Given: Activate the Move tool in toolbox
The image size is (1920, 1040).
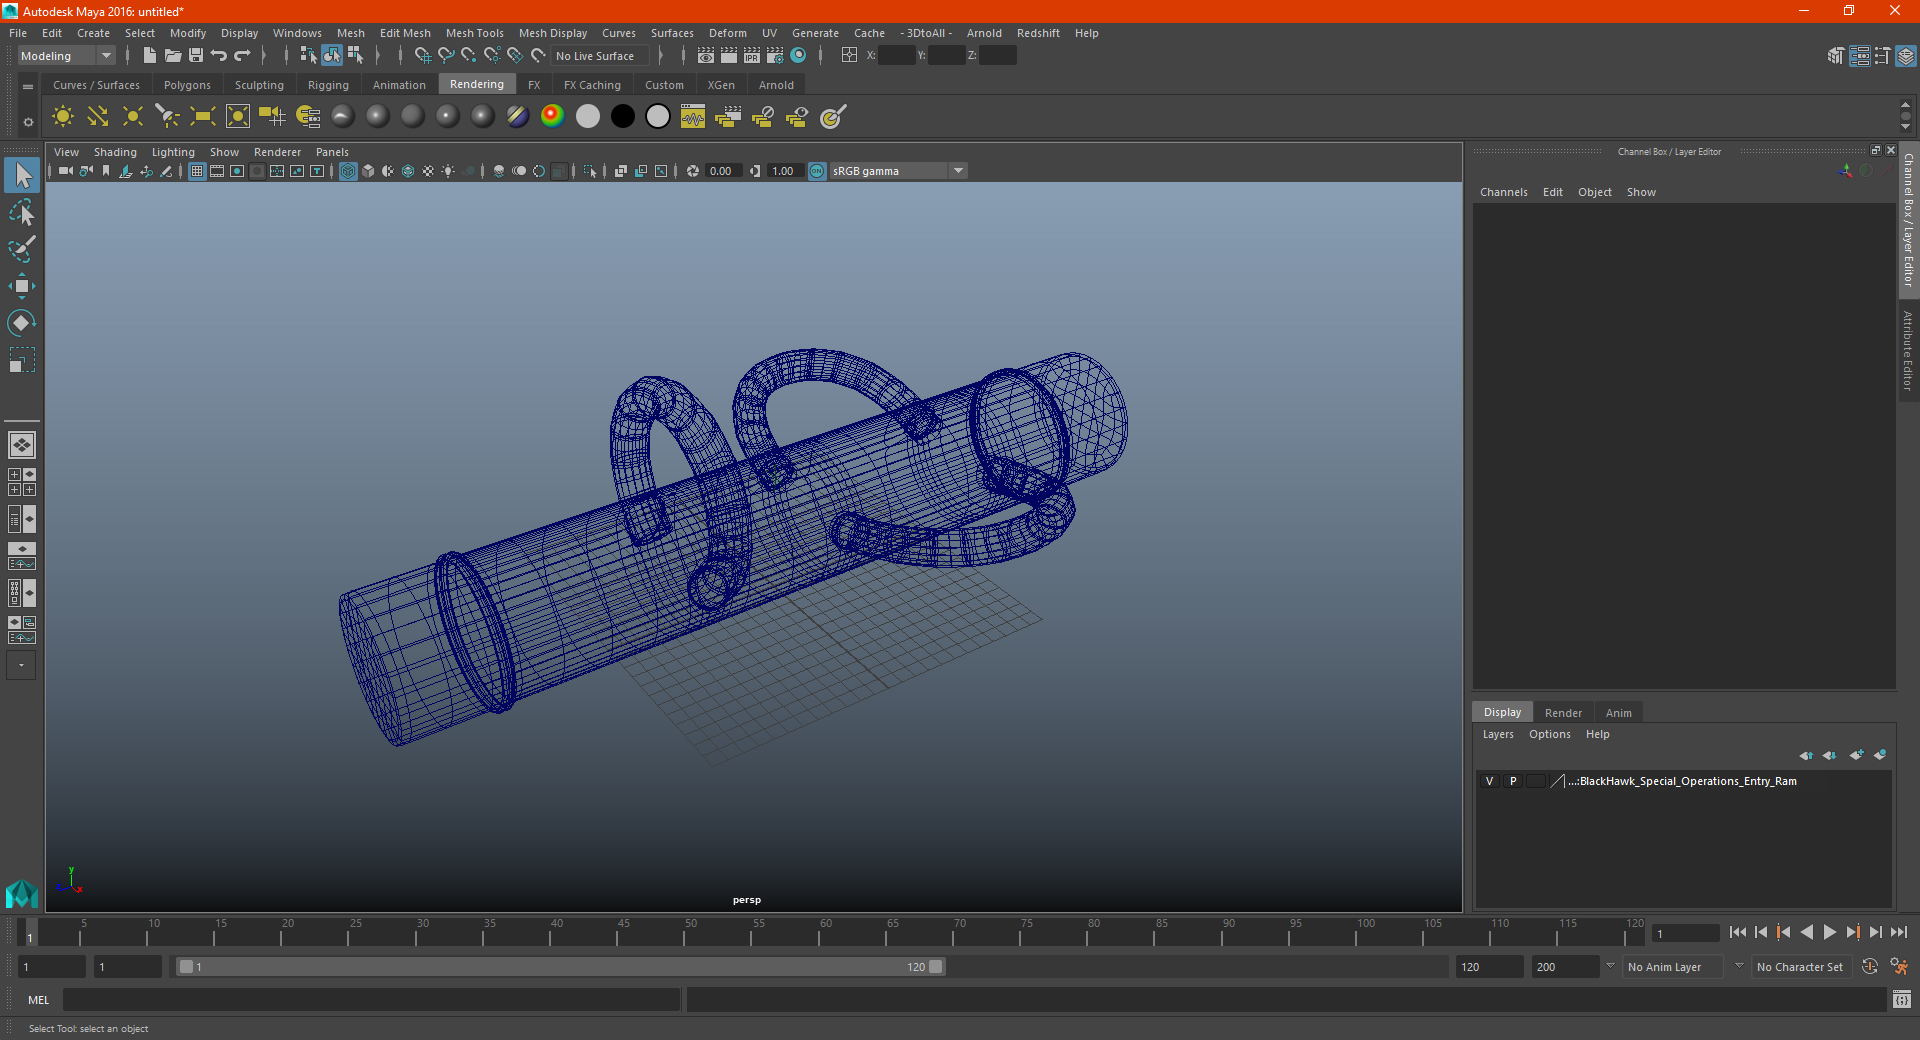Looking at the screenshot, I should pos(21,286).
